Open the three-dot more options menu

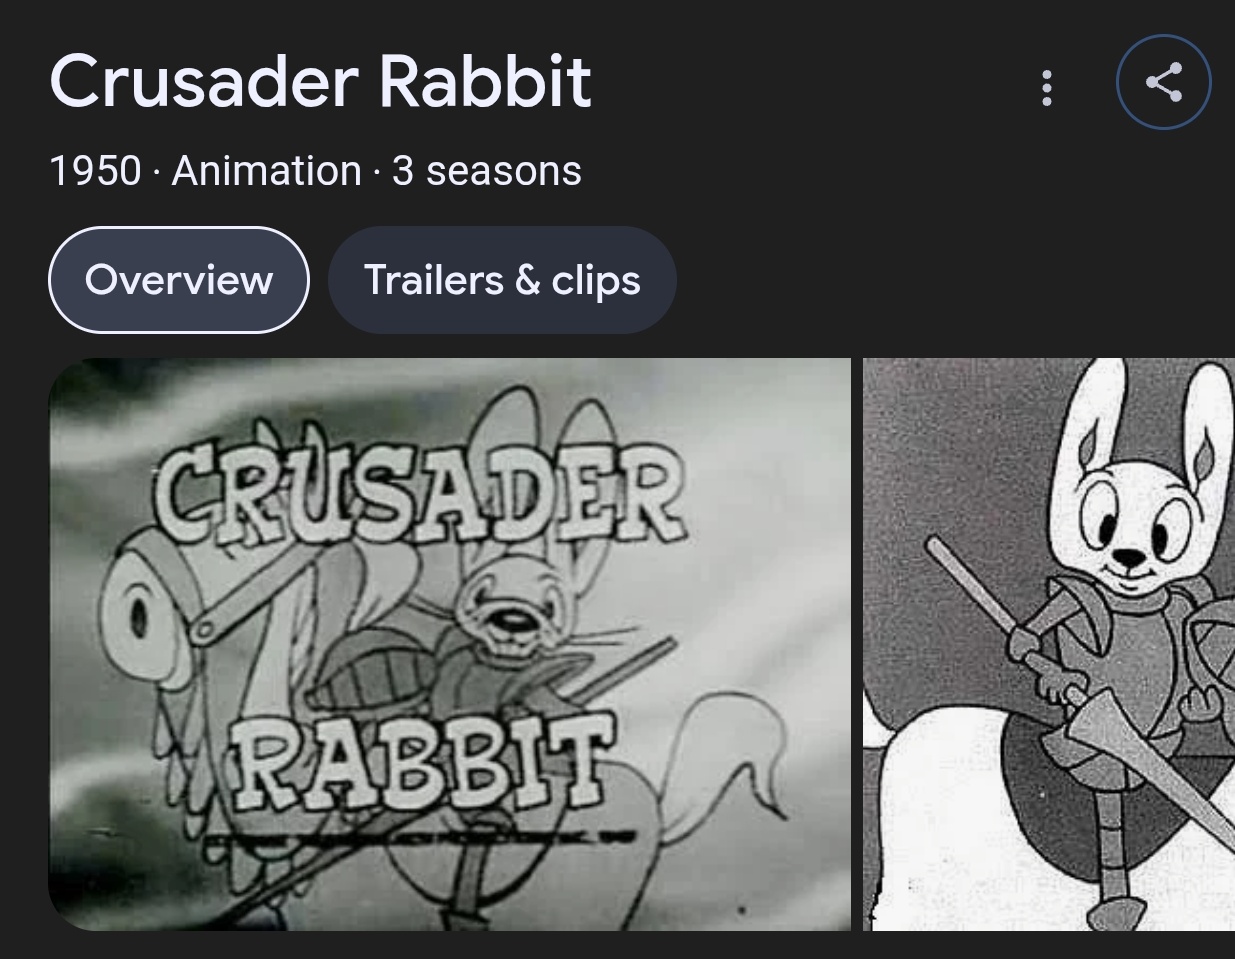pos(1047,88)
